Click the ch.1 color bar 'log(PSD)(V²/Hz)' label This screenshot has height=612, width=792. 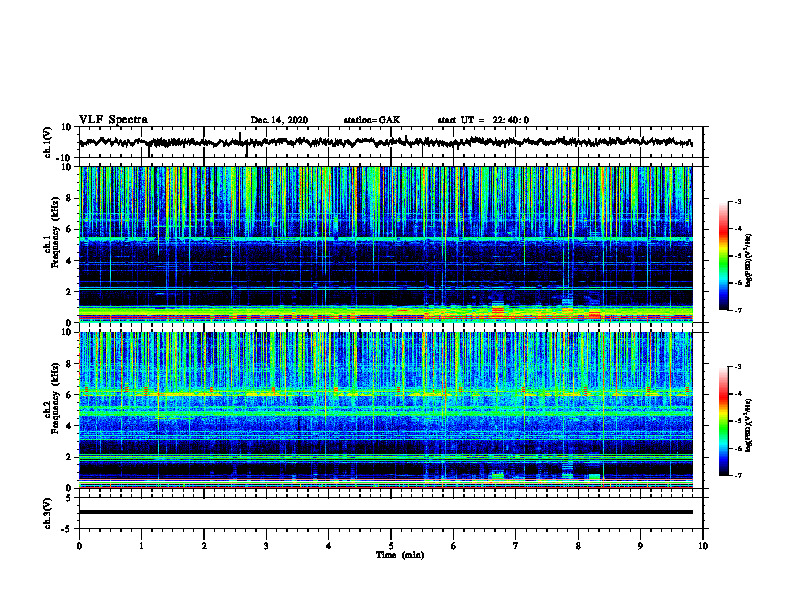[749, 261]
